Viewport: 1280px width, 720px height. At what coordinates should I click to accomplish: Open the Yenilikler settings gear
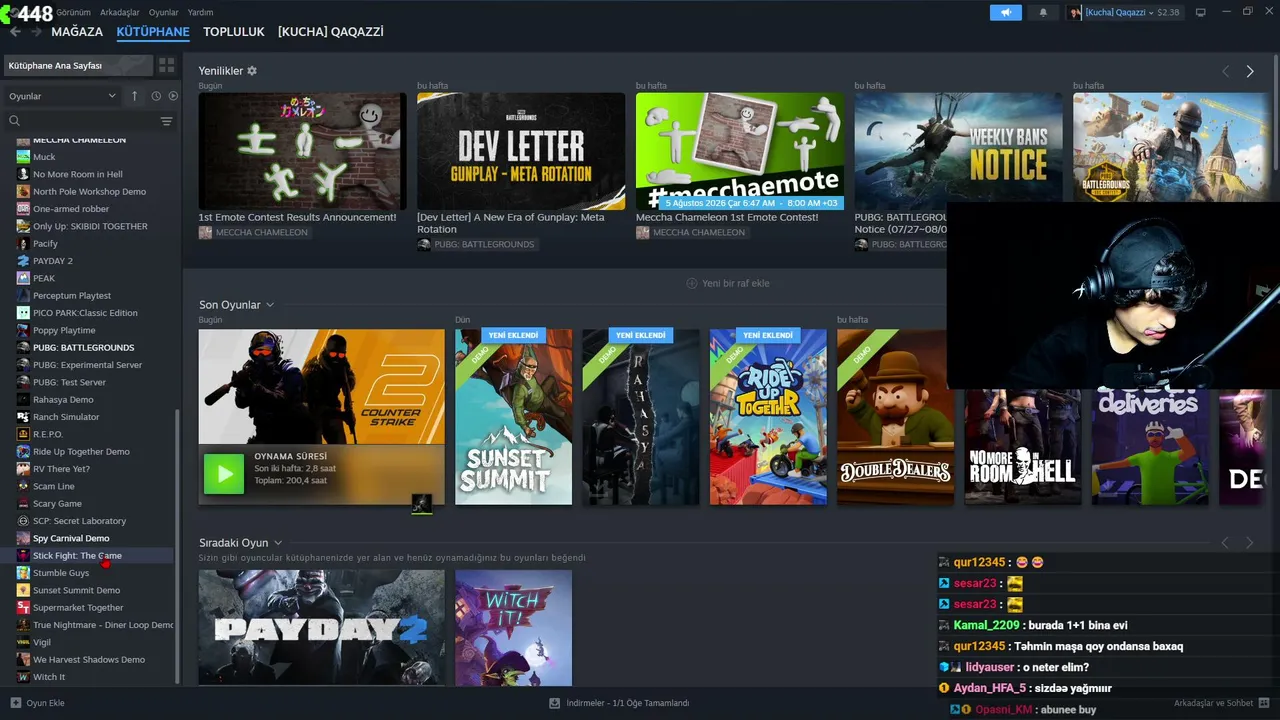pos(252,71)
